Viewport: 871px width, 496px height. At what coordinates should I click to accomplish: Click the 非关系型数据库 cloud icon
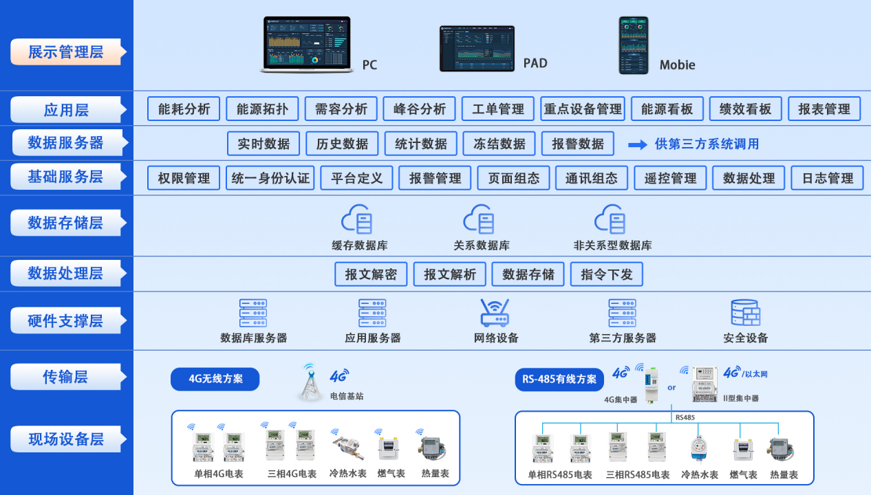[610, 219]
